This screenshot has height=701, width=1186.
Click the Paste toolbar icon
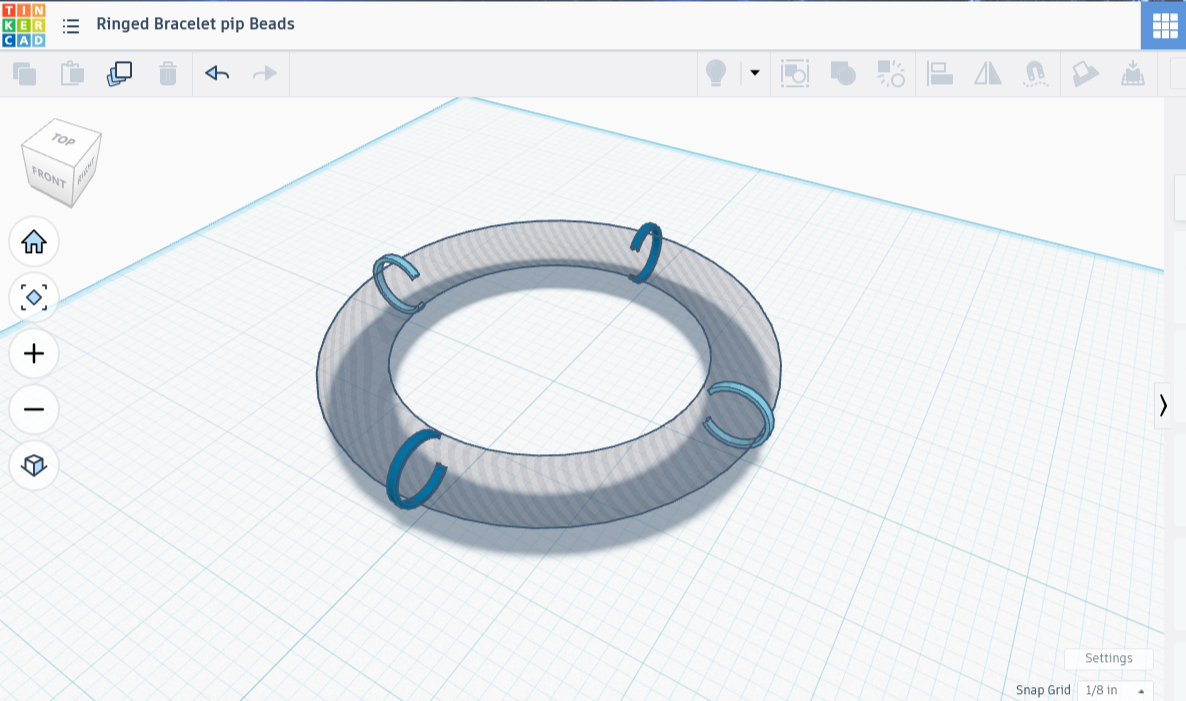(x=72, y=73)
